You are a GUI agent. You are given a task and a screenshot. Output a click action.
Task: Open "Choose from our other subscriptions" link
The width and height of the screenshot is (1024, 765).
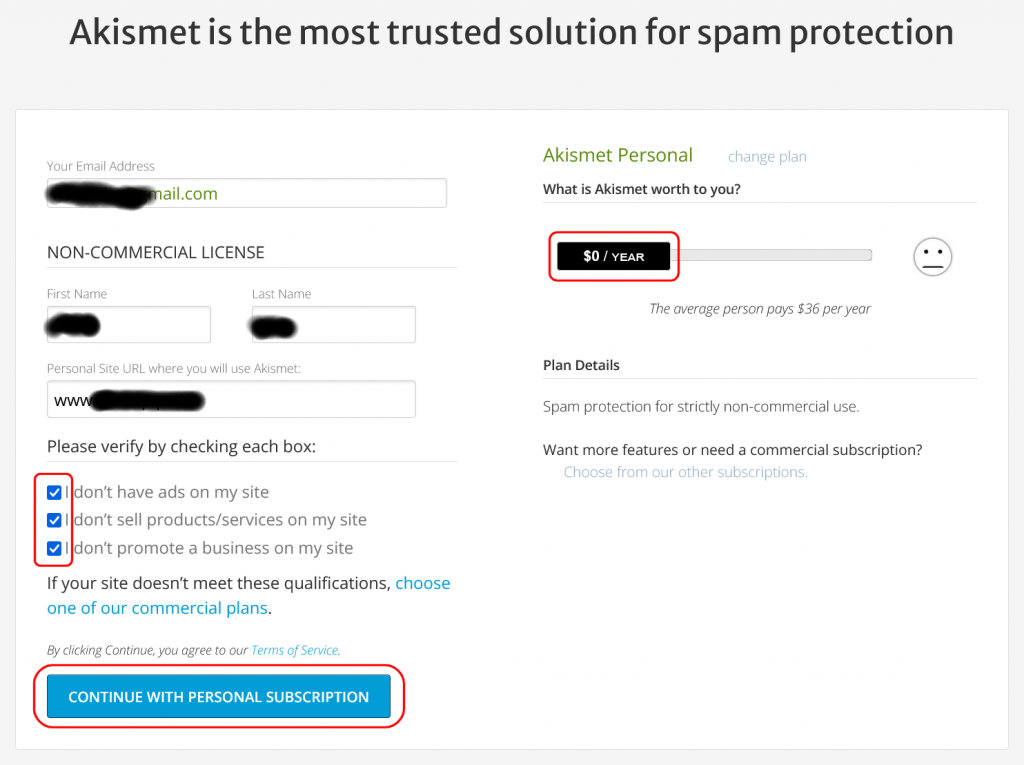tap(686, 472)
